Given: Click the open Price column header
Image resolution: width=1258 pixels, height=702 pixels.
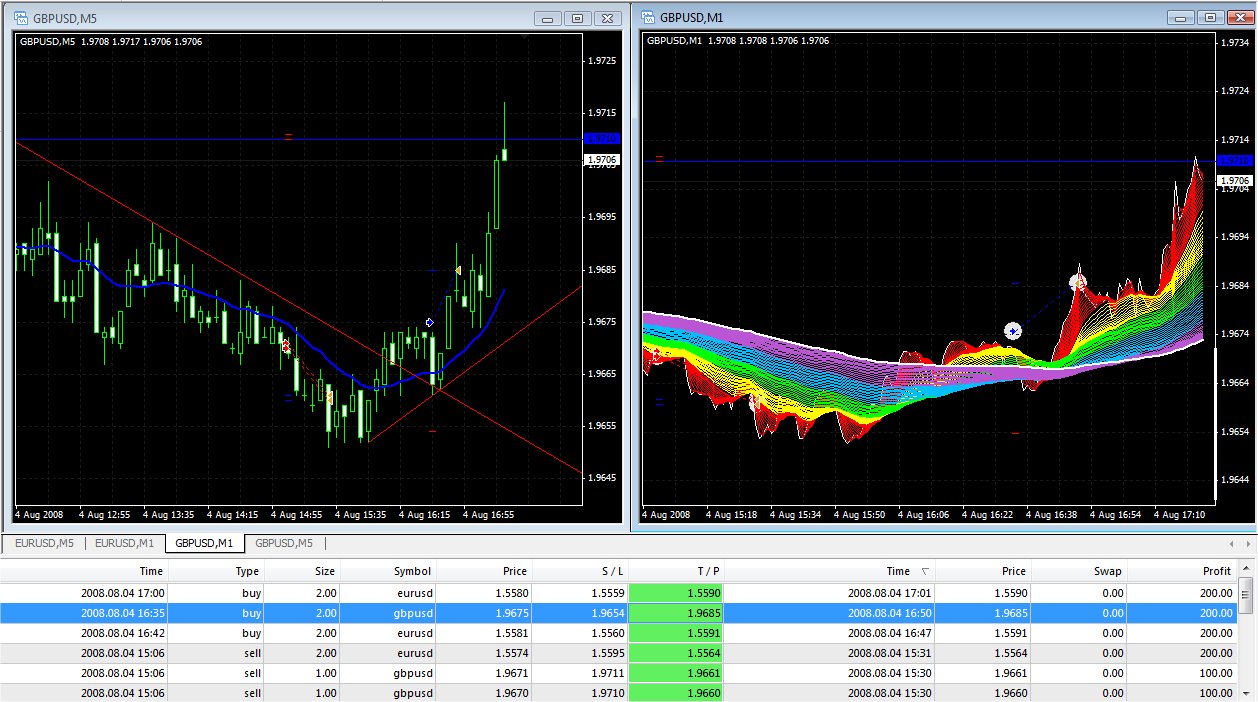Looking at the screenshot, I should pyautogui.click(x=484, y=571).
